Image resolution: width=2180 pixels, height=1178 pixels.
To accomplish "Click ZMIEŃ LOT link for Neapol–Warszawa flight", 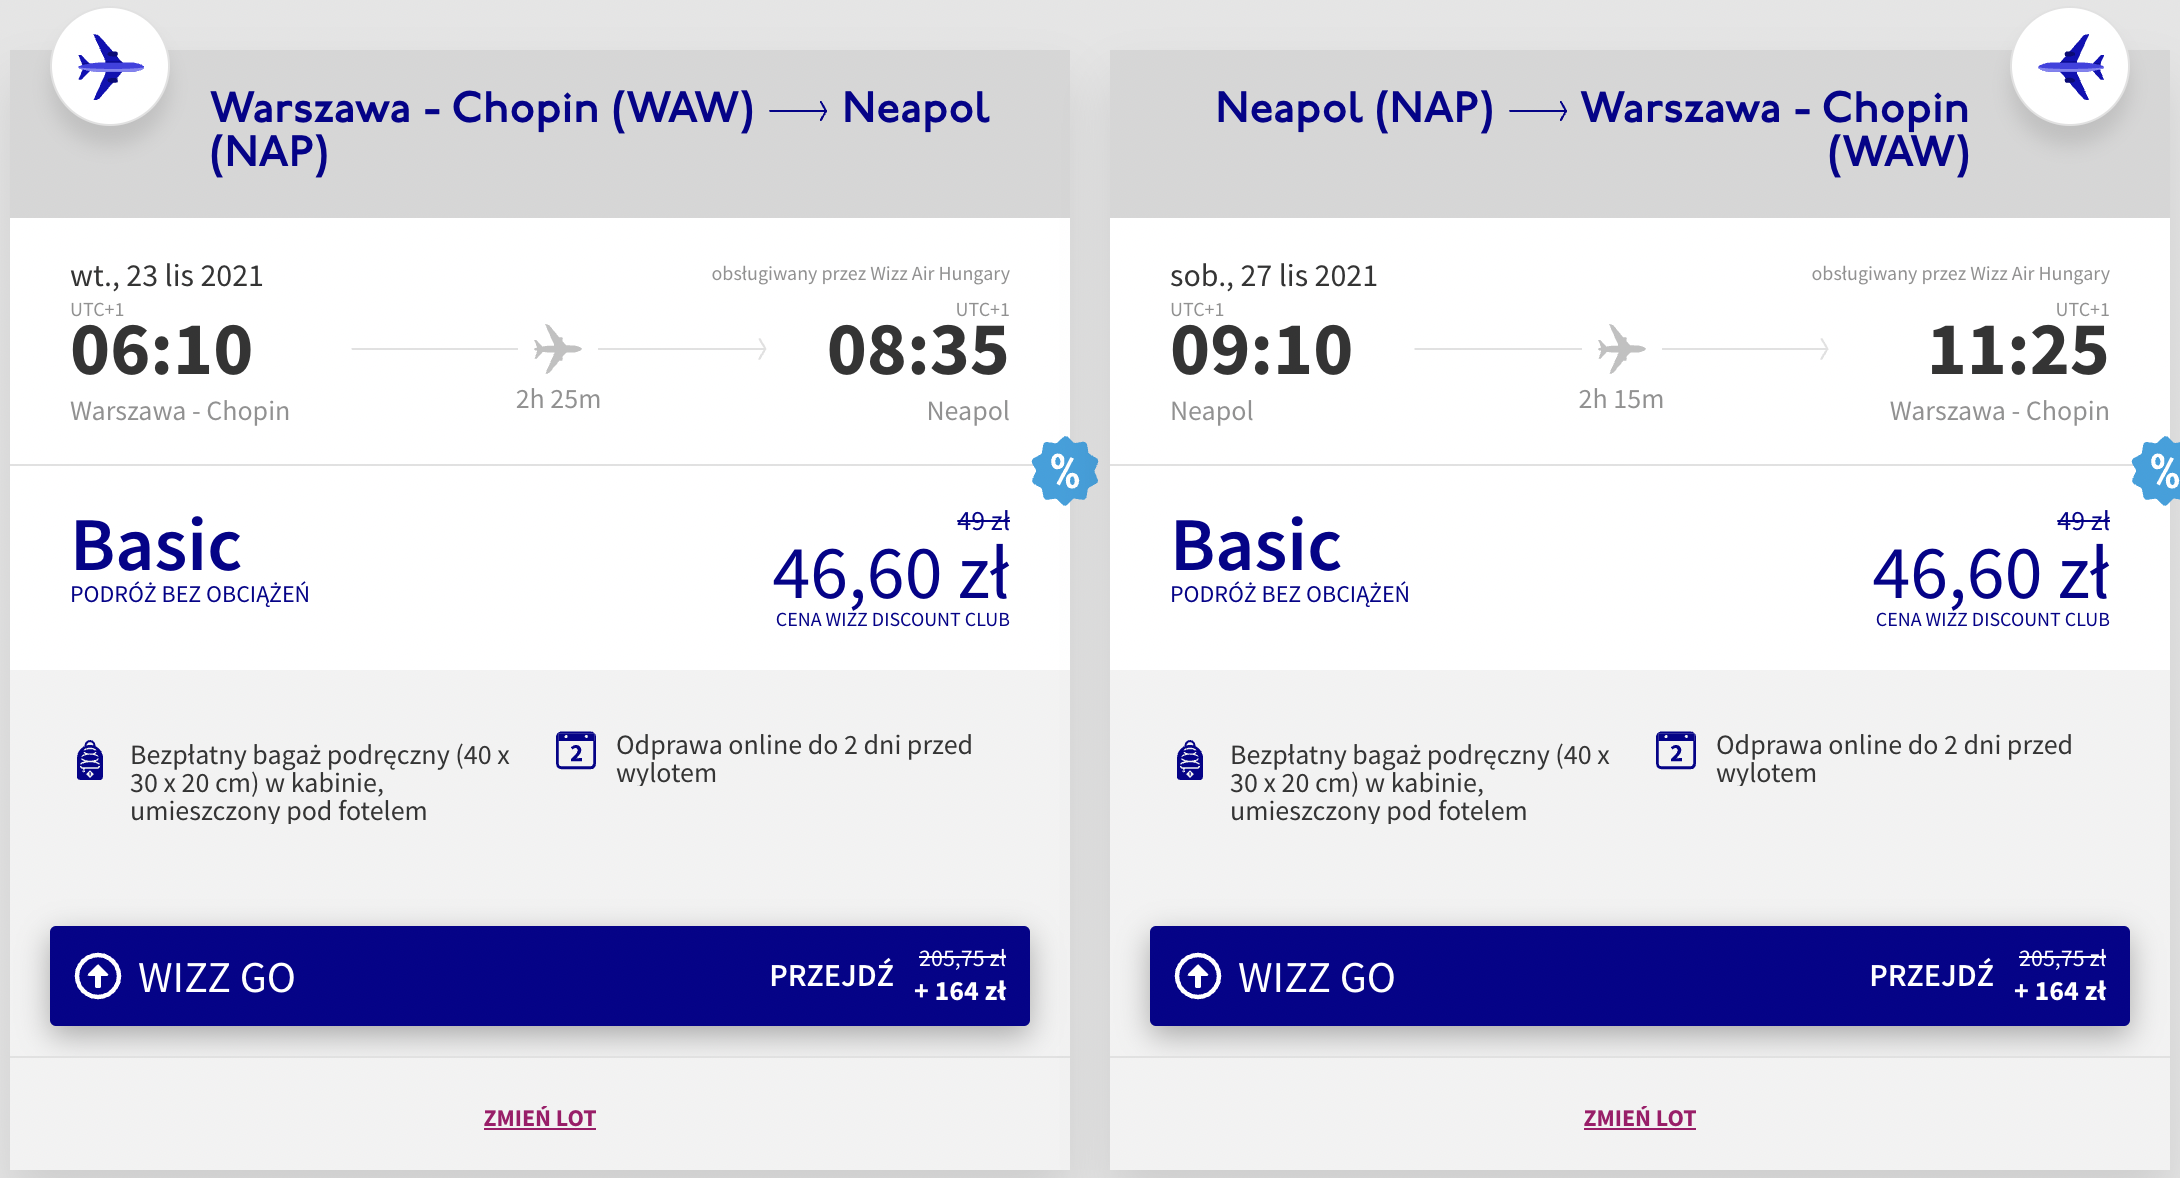I will click(x=1640, y=1118).
